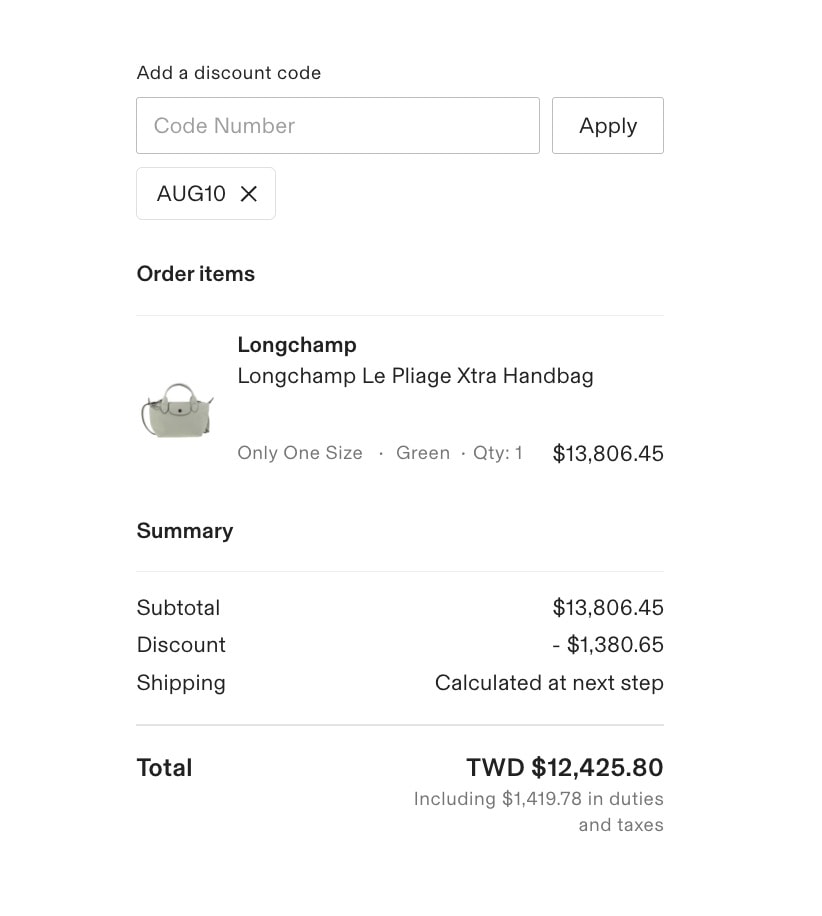The width and height of the screenshot is (822, 916).
Task: Click the Apply discount button
Action: click(x=607, y=126)
